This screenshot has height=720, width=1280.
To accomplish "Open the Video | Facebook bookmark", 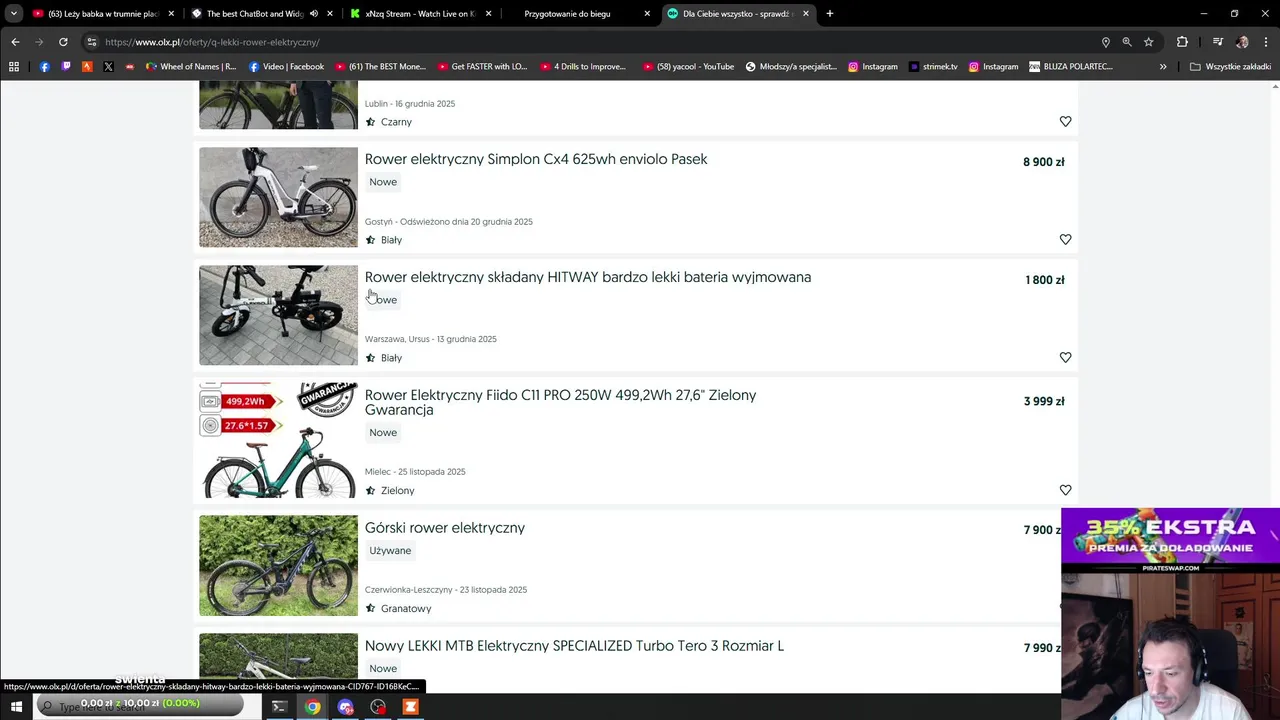I will 286,67.
